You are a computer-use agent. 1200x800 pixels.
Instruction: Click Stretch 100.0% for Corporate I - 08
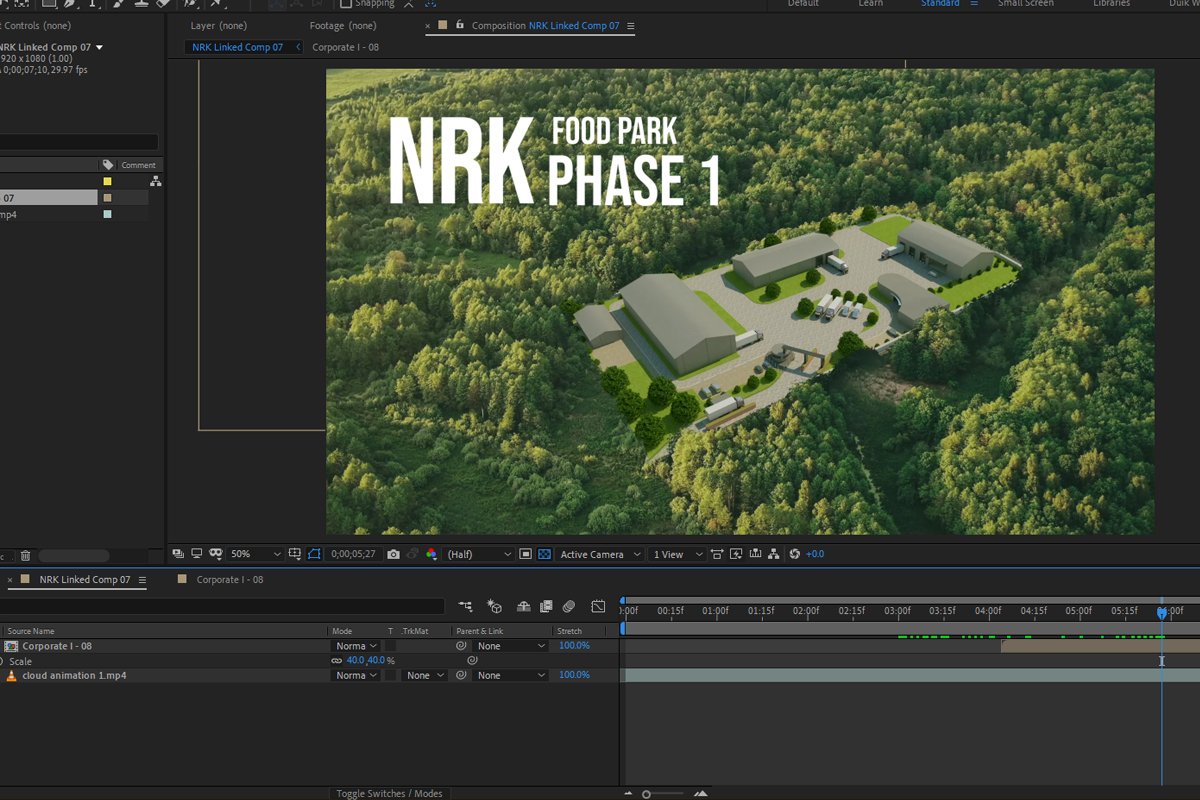(x=575, y=646)
